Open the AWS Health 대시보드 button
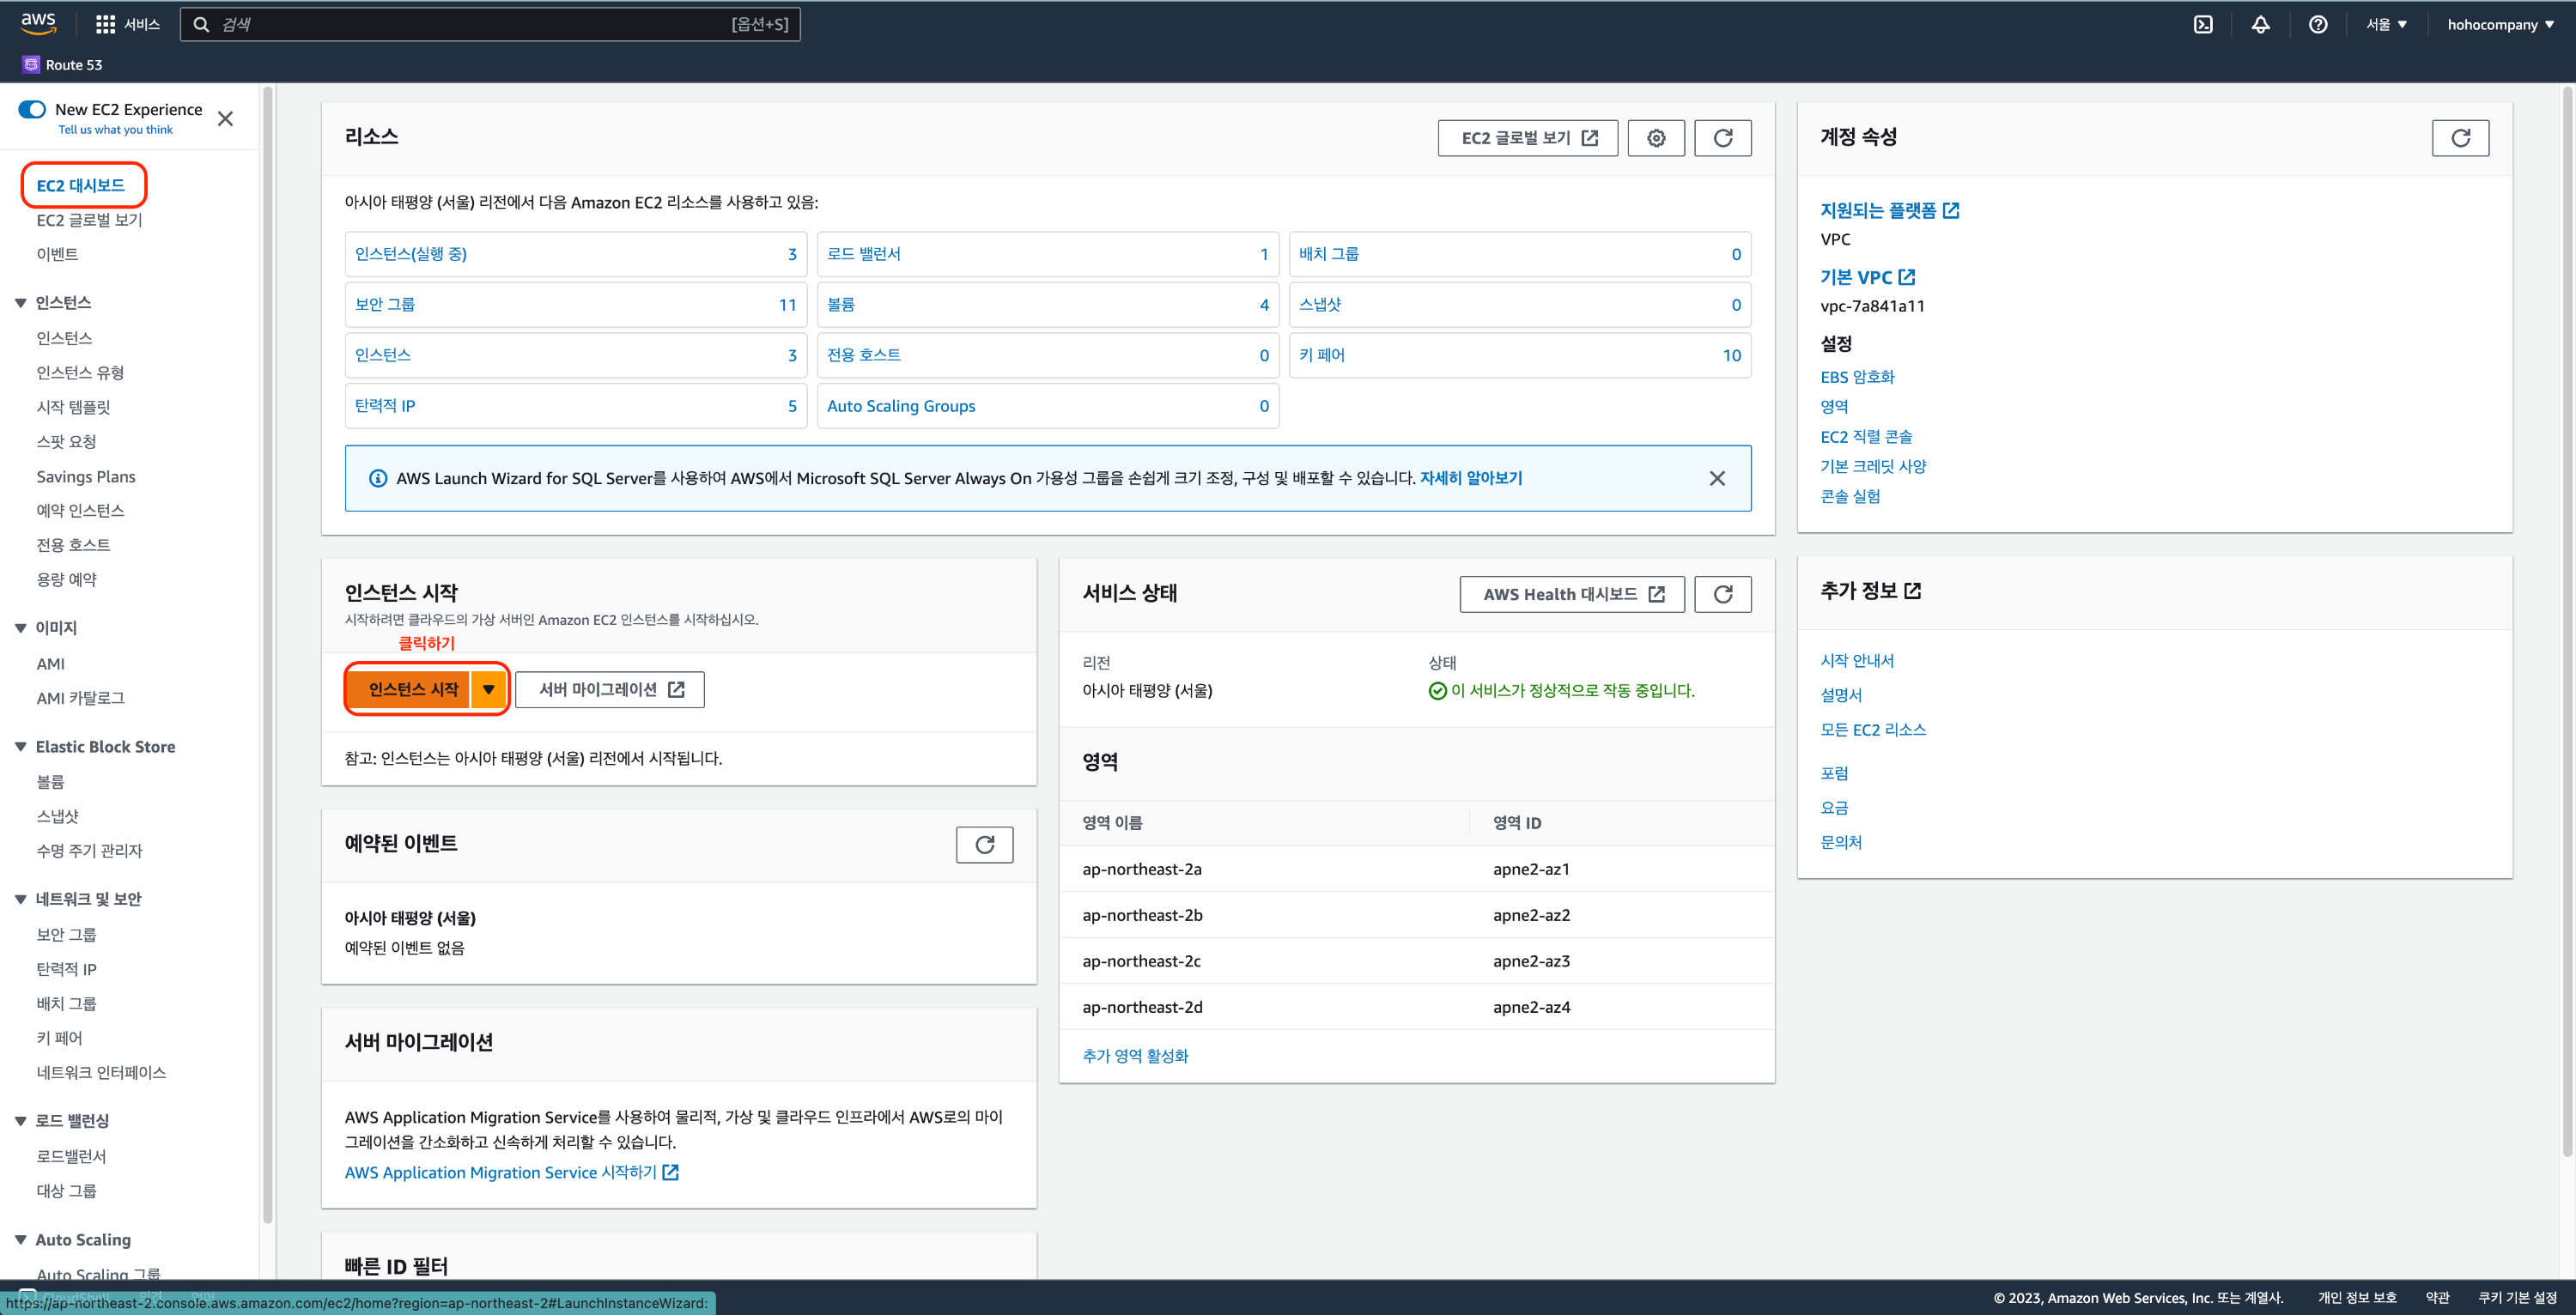This screenshot has height=1315, width=2576. point(1571,594)
